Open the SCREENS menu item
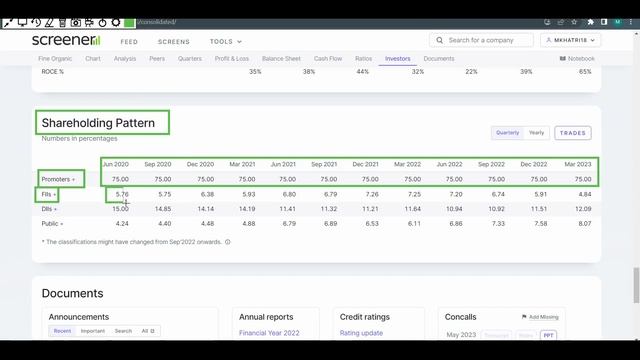Image resolution: width=640 pixels, height=360 pixels. [174, 42]
